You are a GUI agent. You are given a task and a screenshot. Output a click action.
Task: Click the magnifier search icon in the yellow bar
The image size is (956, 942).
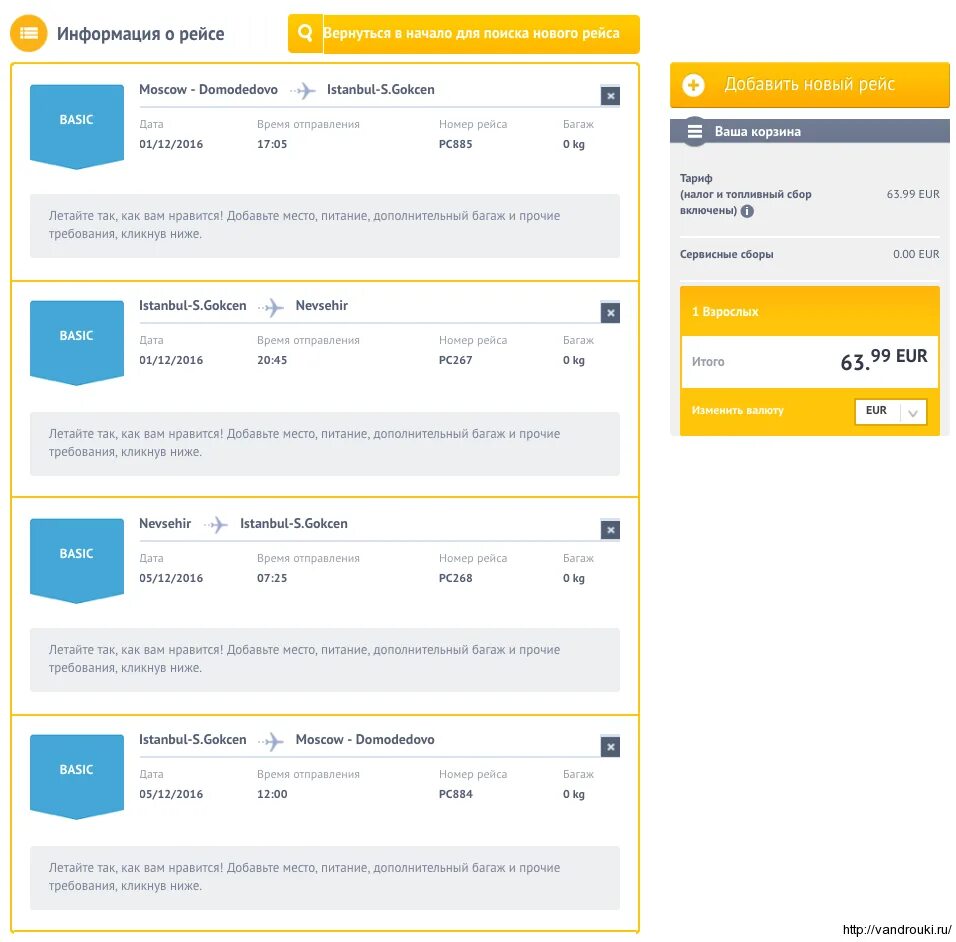coord(305,33)
